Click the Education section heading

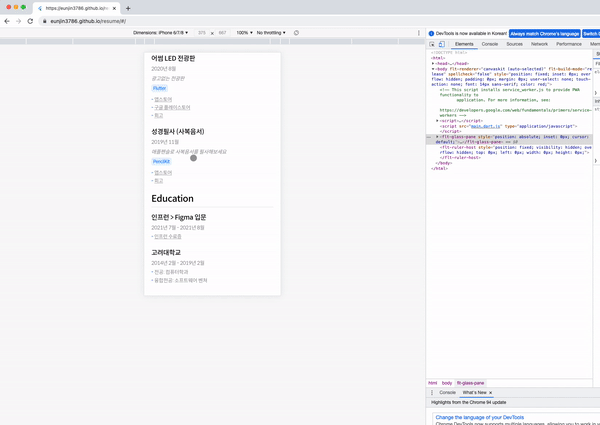[172, 199]
